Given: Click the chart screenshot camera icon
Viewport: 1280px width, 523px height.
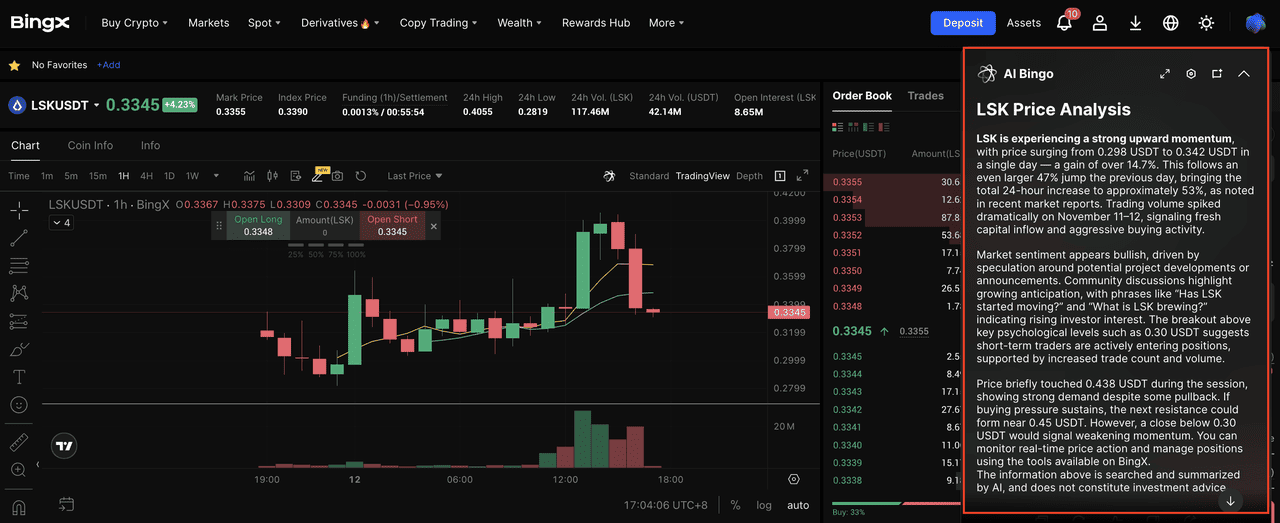Looking at the screenshot, I should click(x=337, y=176).
